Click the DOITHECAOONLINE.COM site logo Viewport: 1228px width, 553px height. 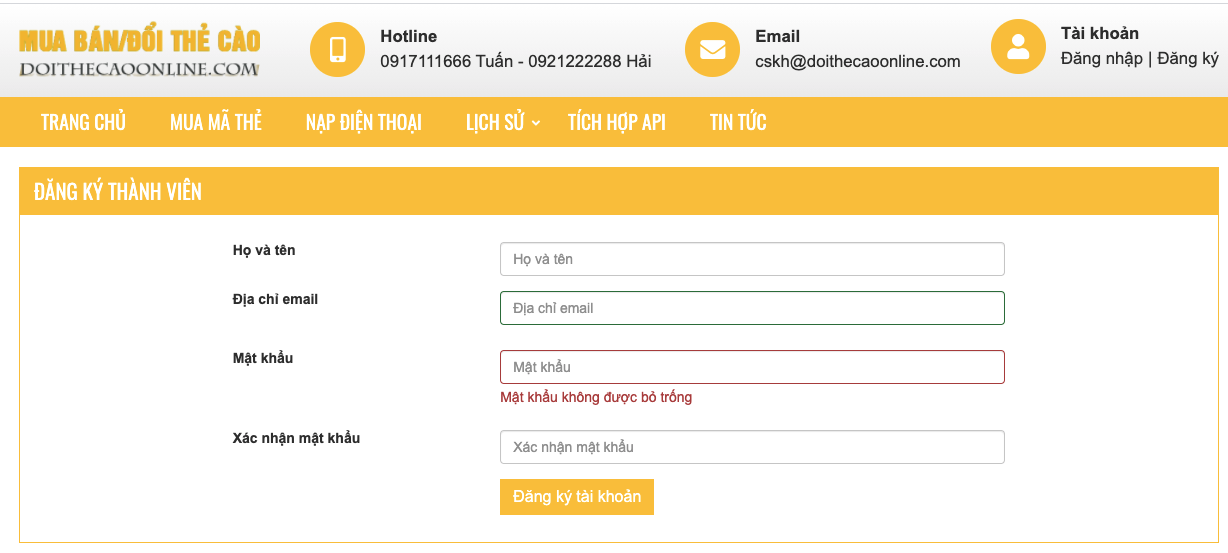pyautogui.click(x=140, y=53)
